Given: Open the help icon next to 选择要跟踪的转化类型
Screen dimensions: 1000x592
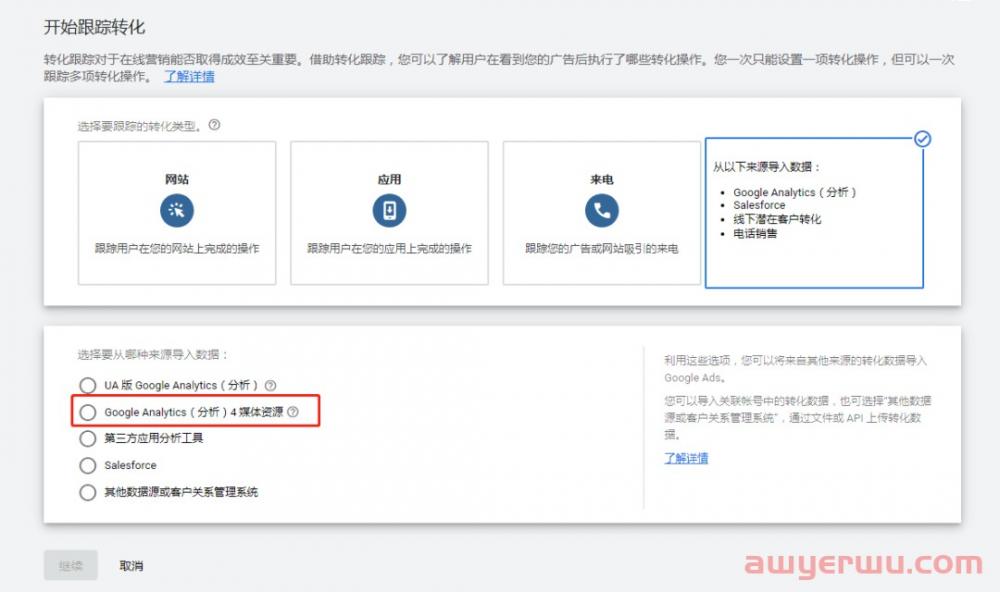Looking at the screenshot, I should click(213, 124).
